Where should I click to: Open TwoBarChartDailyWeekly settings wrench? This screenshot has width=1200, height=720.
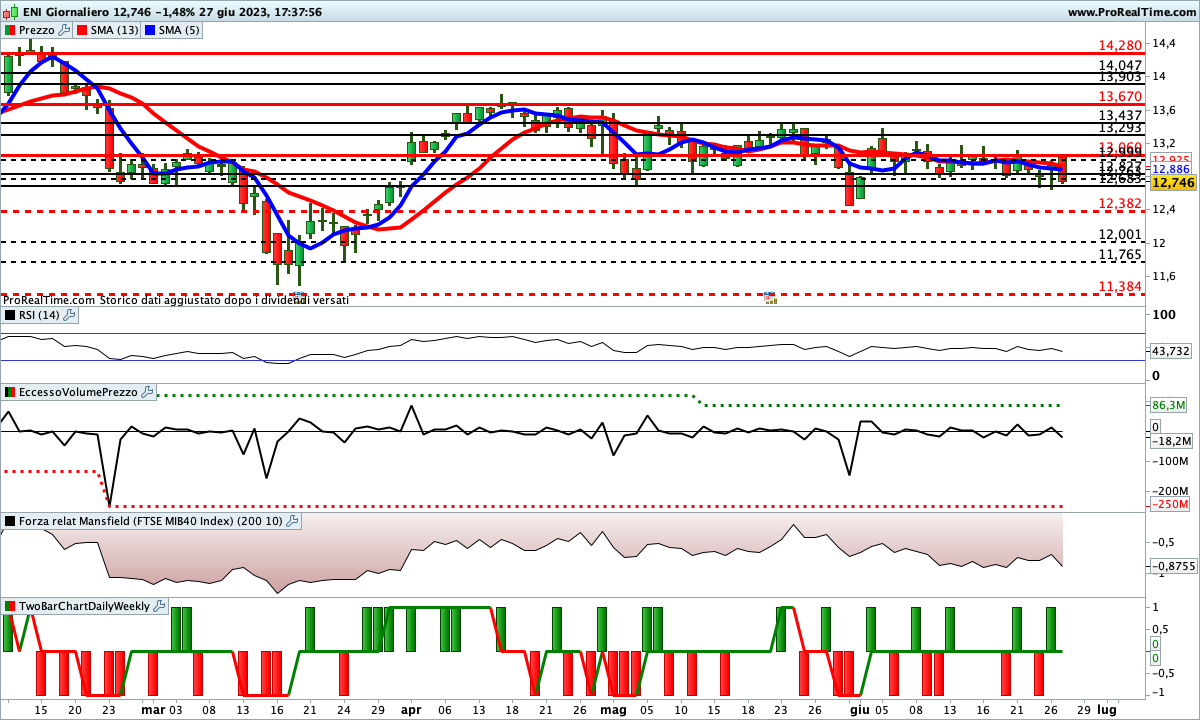coord(159,606)
